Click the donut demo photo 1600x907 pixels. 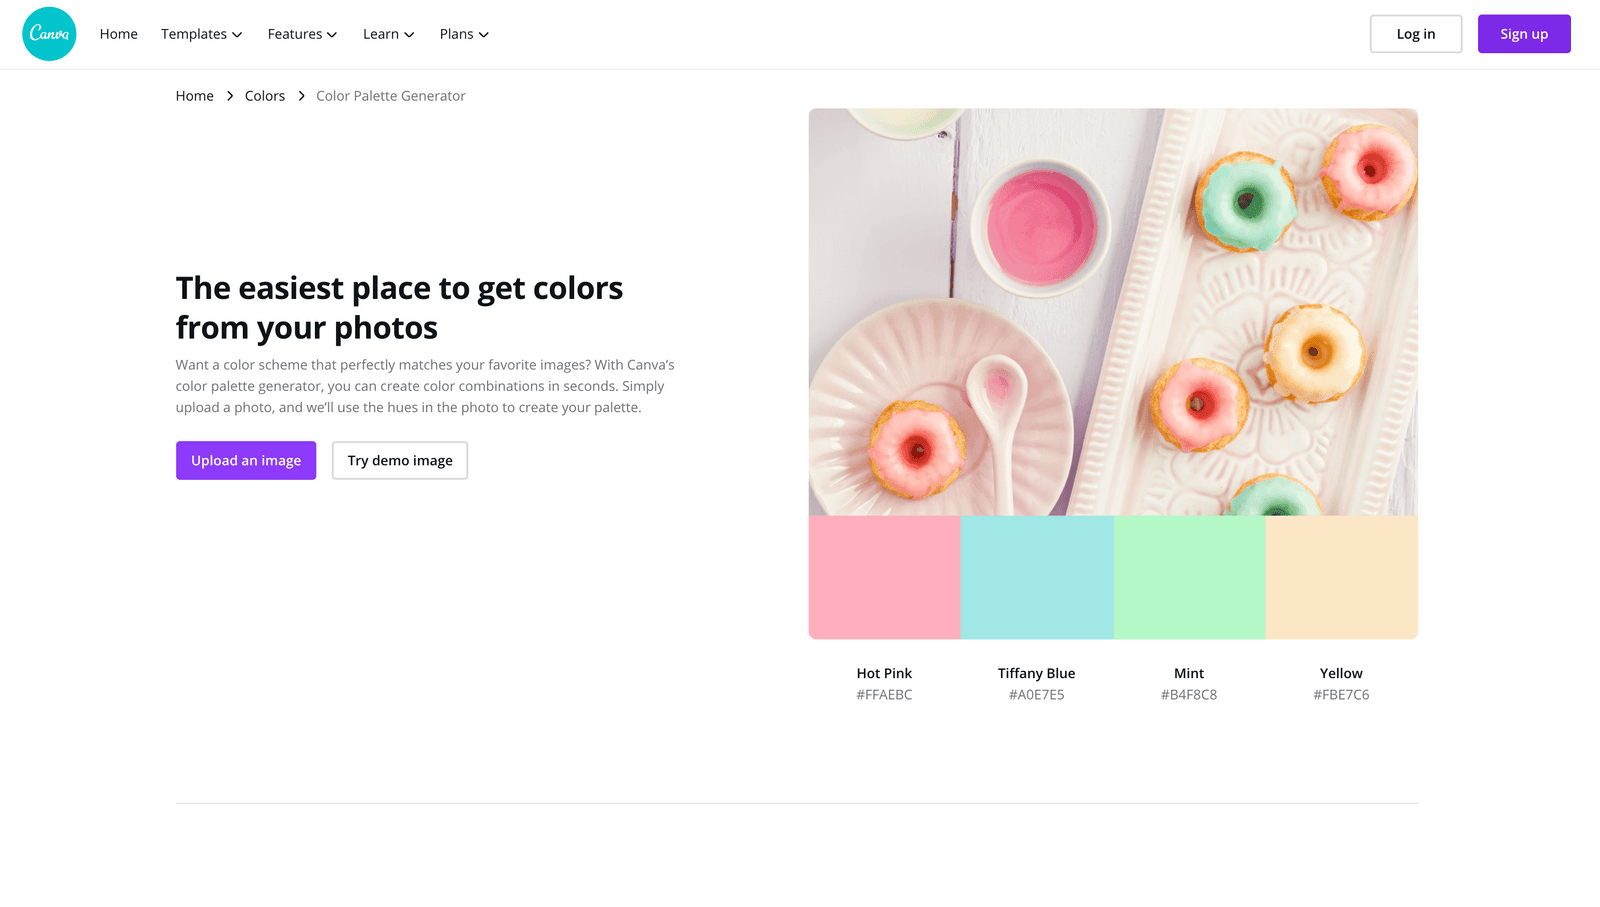[1113, 312]
